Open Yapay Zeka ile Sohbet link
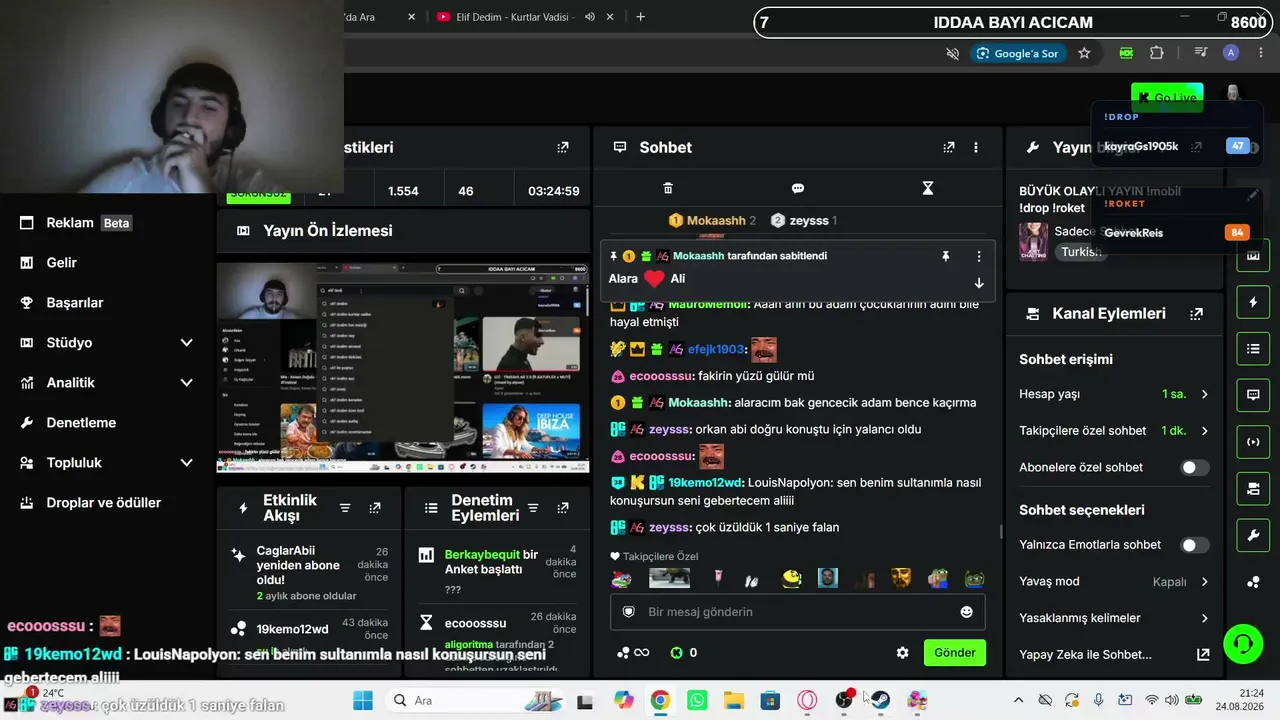Screen dimensions: 1280x720 coord(1114,655)
